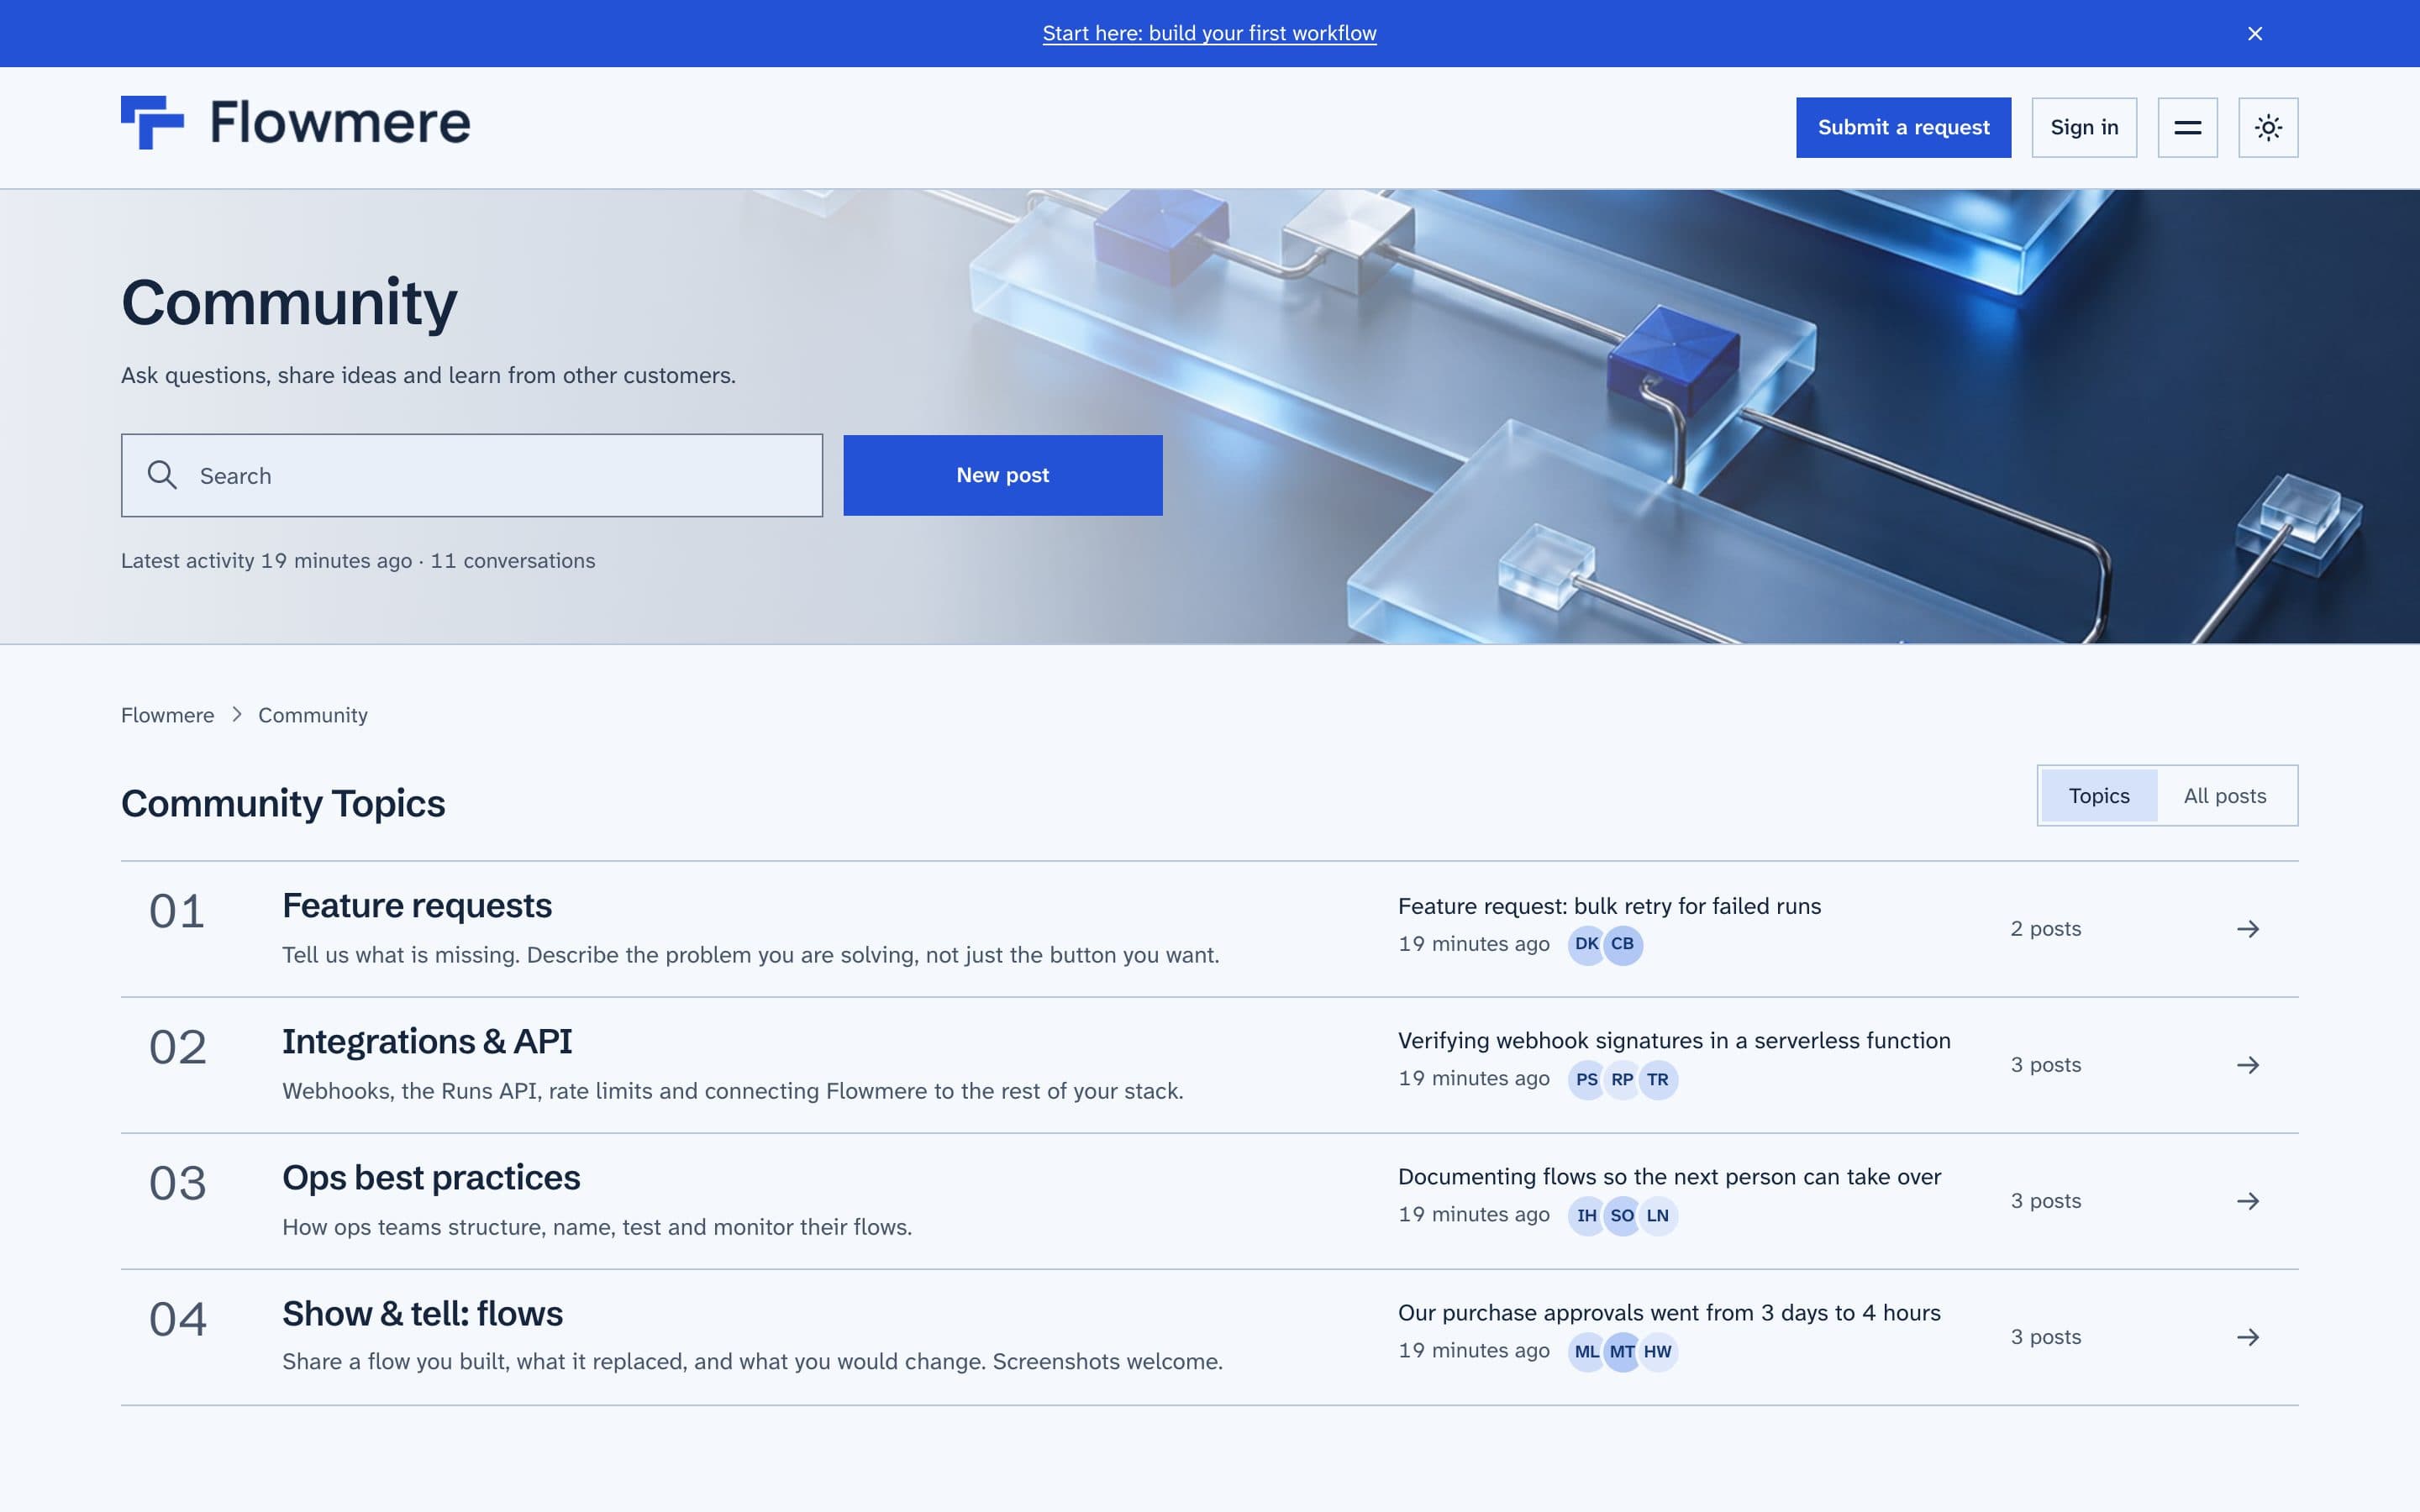Click the DK avatar badge
Screen dimensions: 2420x1512
coord(1586,944)
